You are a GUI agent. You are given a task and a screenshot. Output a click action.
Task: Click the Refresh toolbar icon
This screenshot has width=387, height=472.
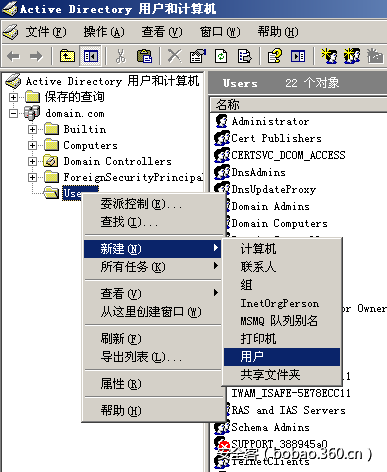[221, 56]
